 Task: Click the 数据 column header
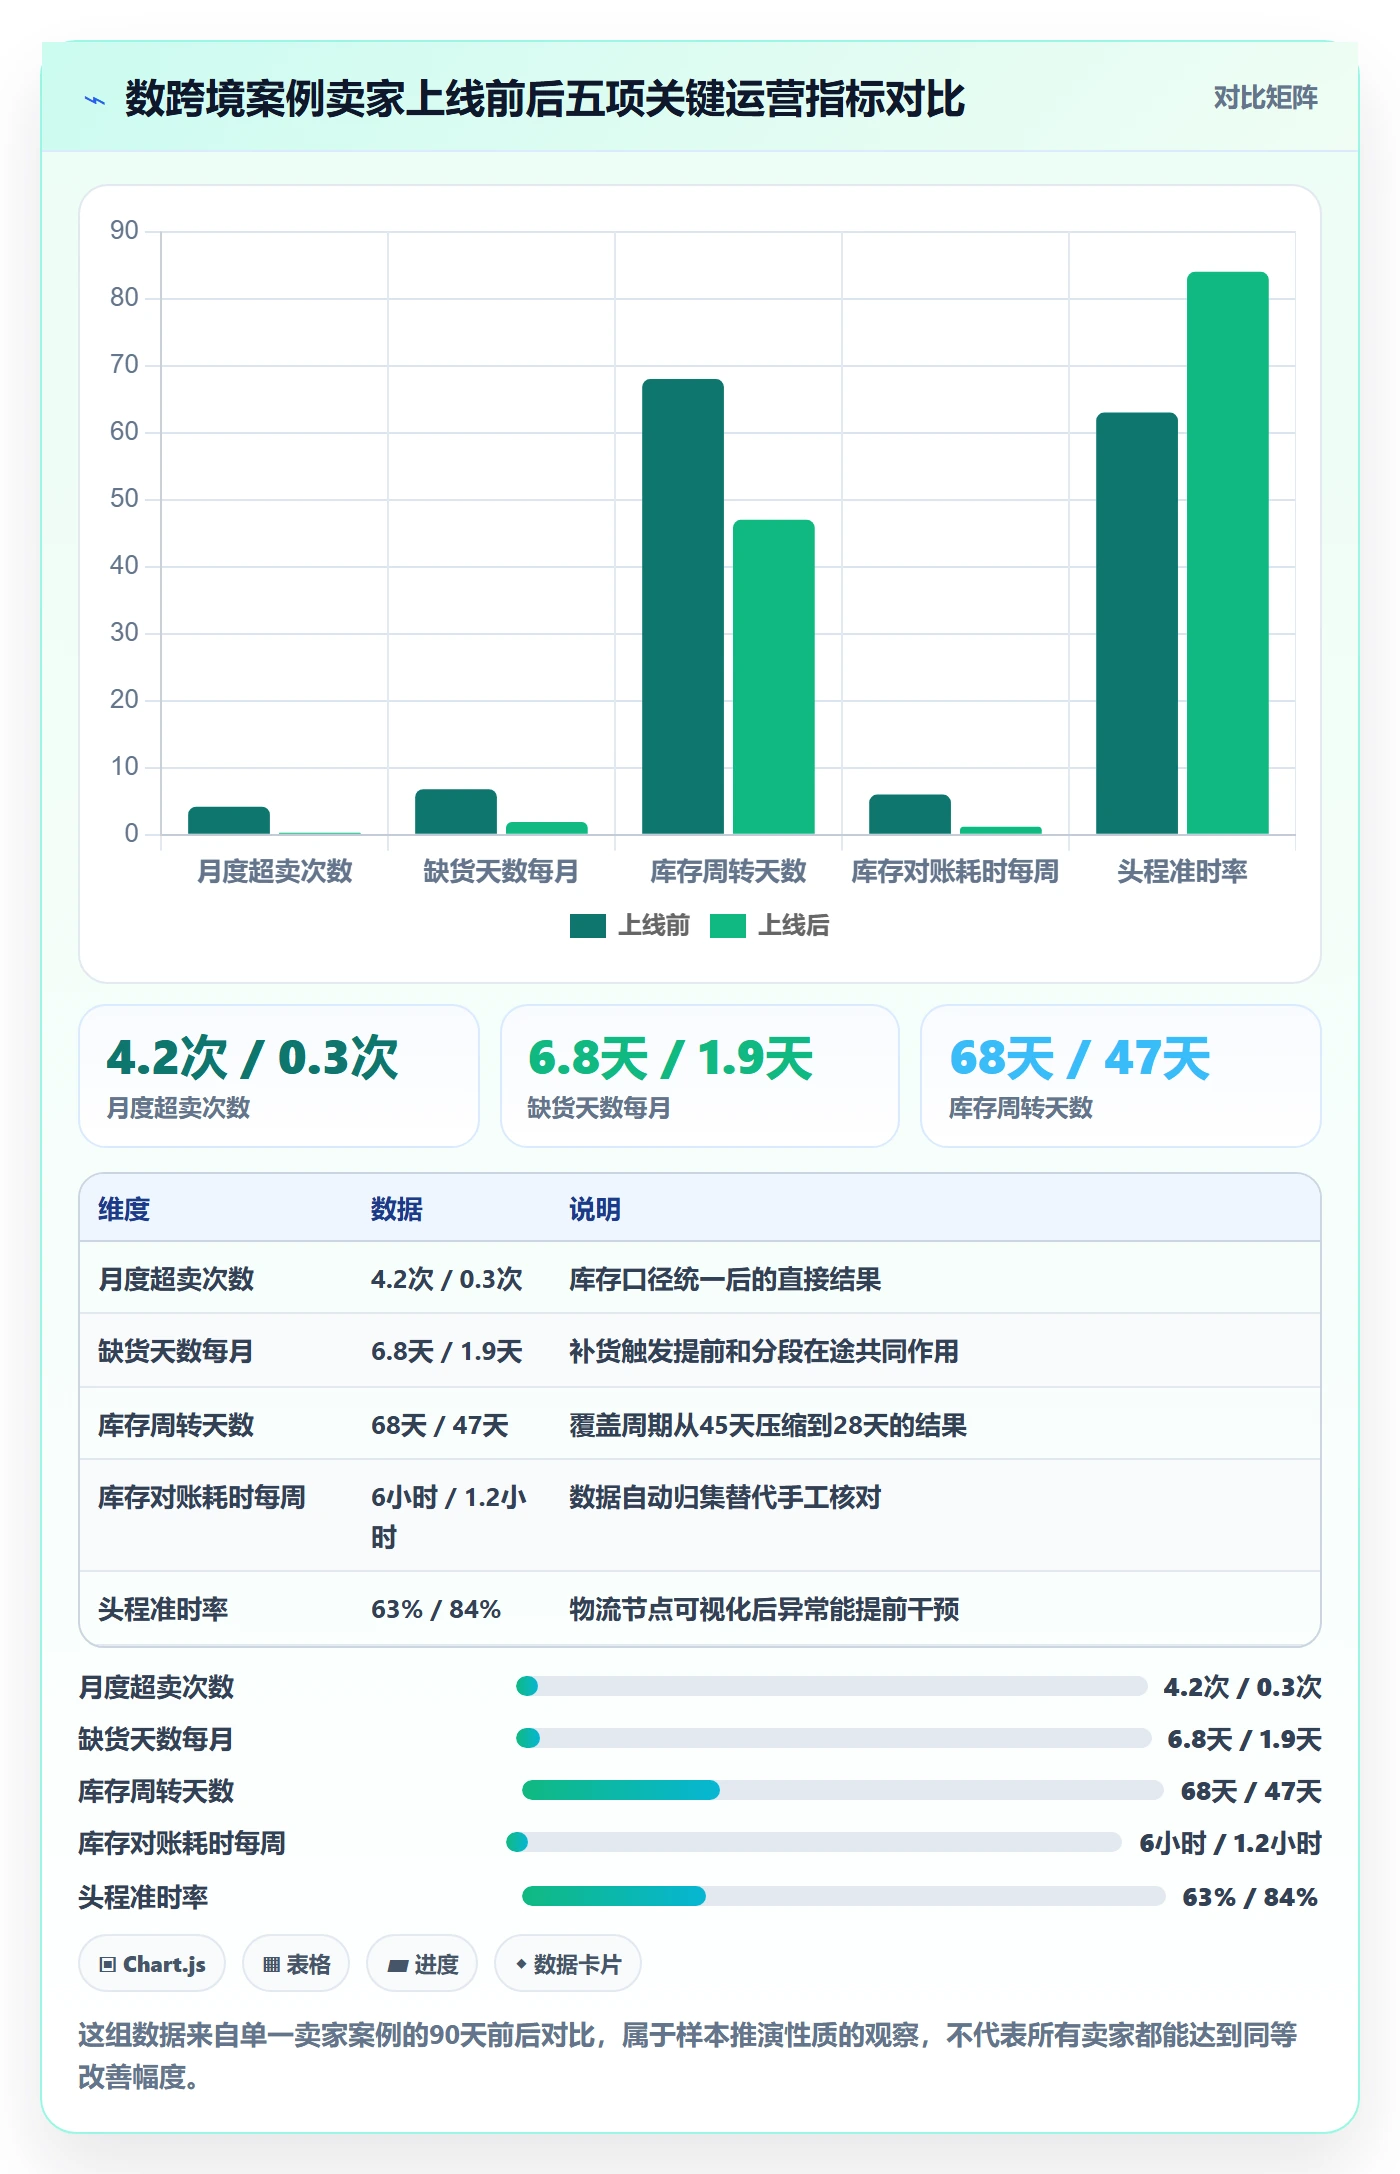pyautogui.click(x=397, y=1209)
